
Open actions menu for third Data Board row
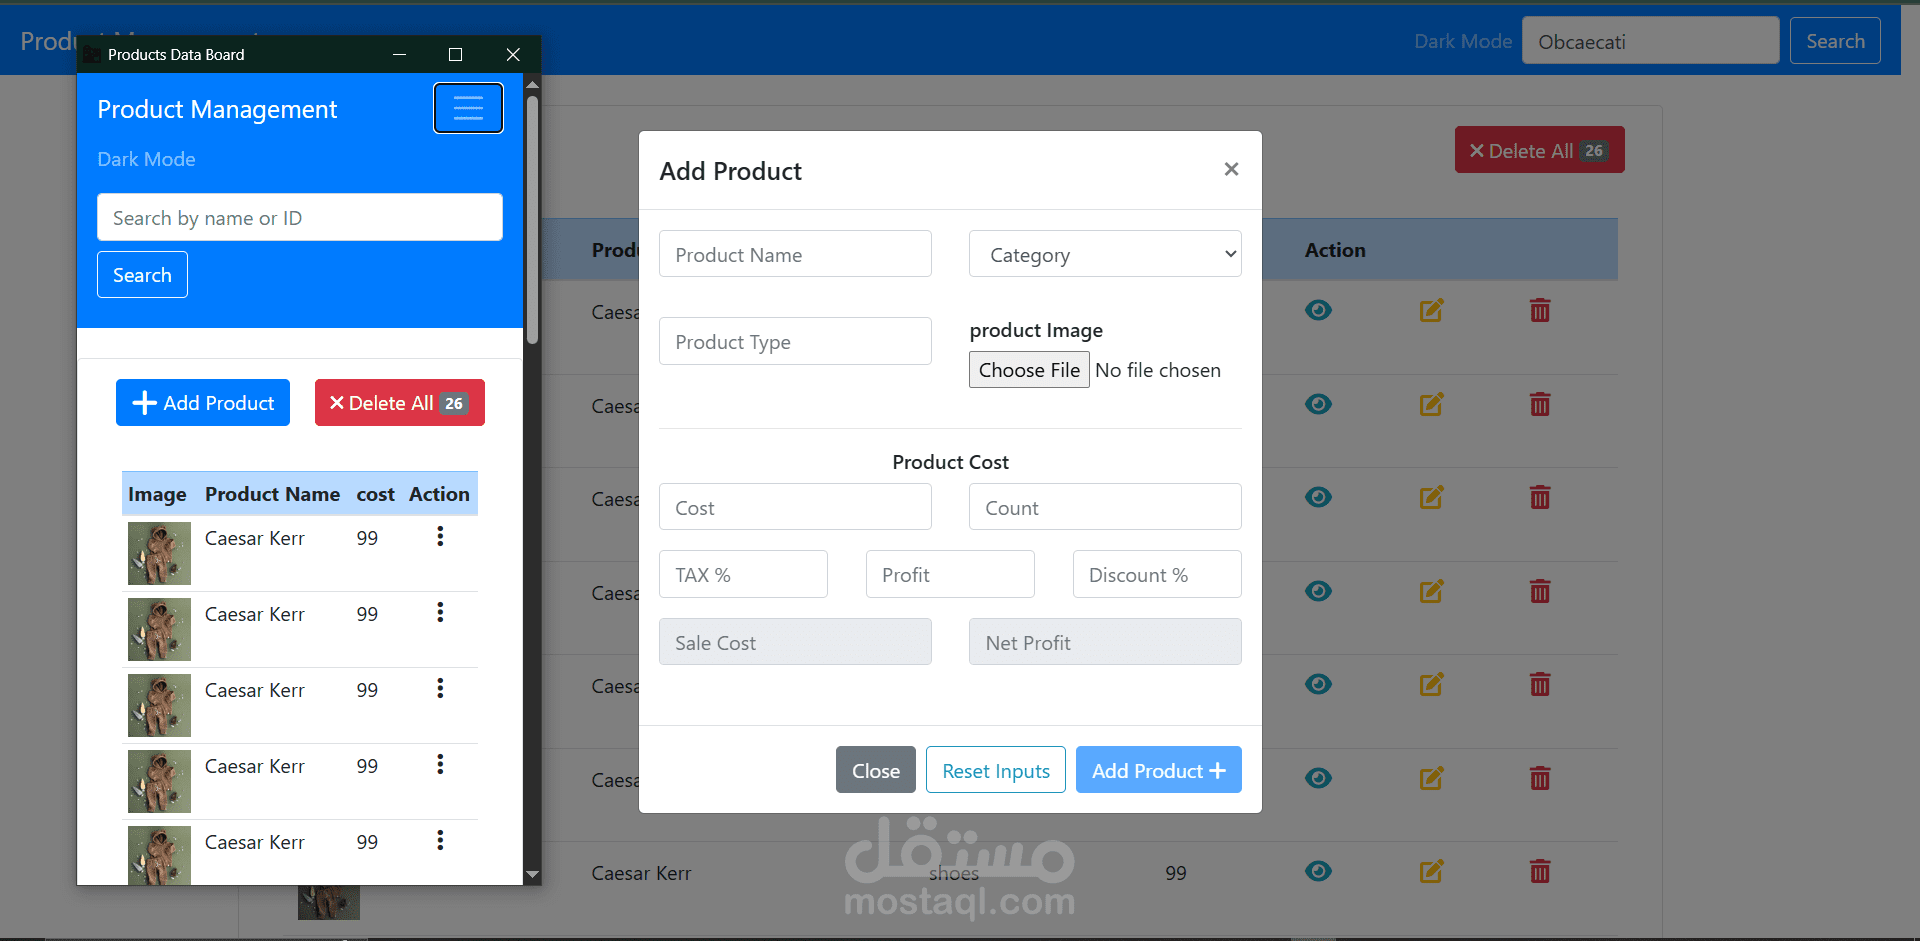(x=440, y=689)
